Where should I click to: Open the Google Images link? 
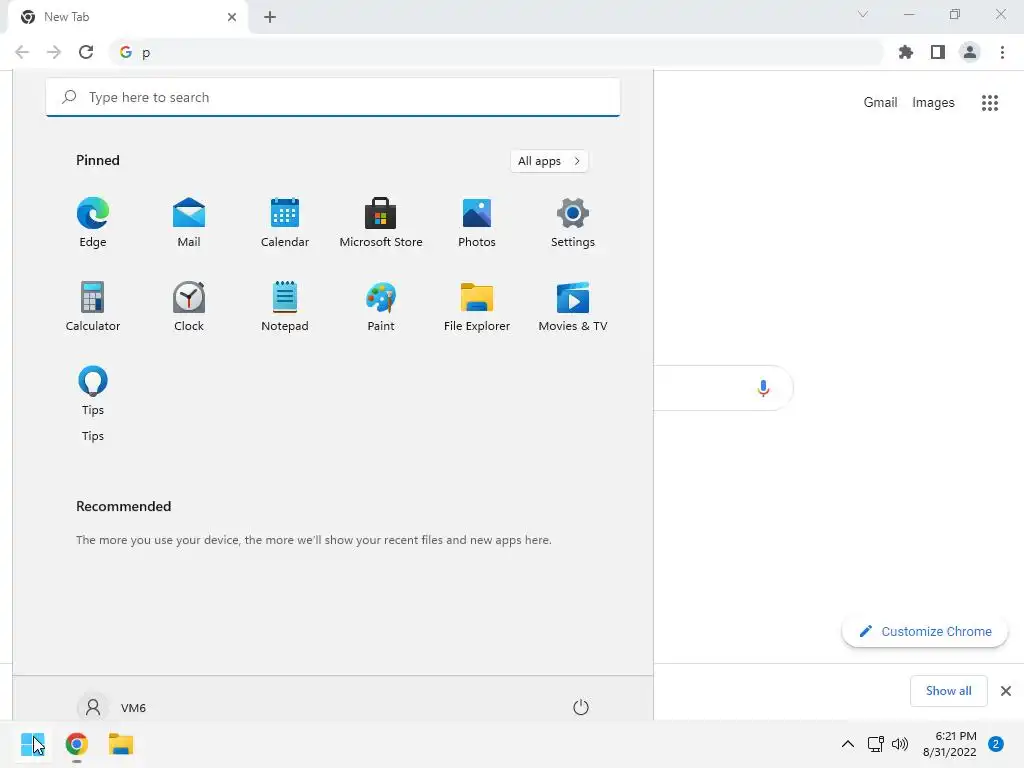point(933,103)
